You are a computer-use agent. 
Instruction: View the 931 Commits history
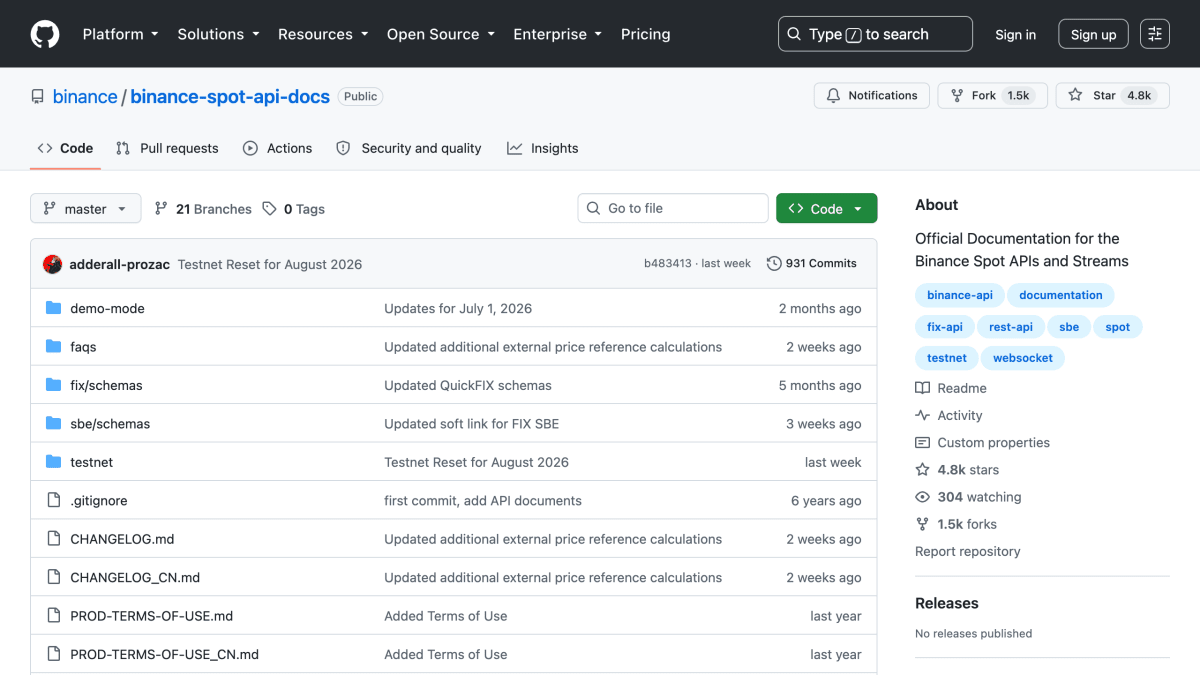[x=812, y=264]
